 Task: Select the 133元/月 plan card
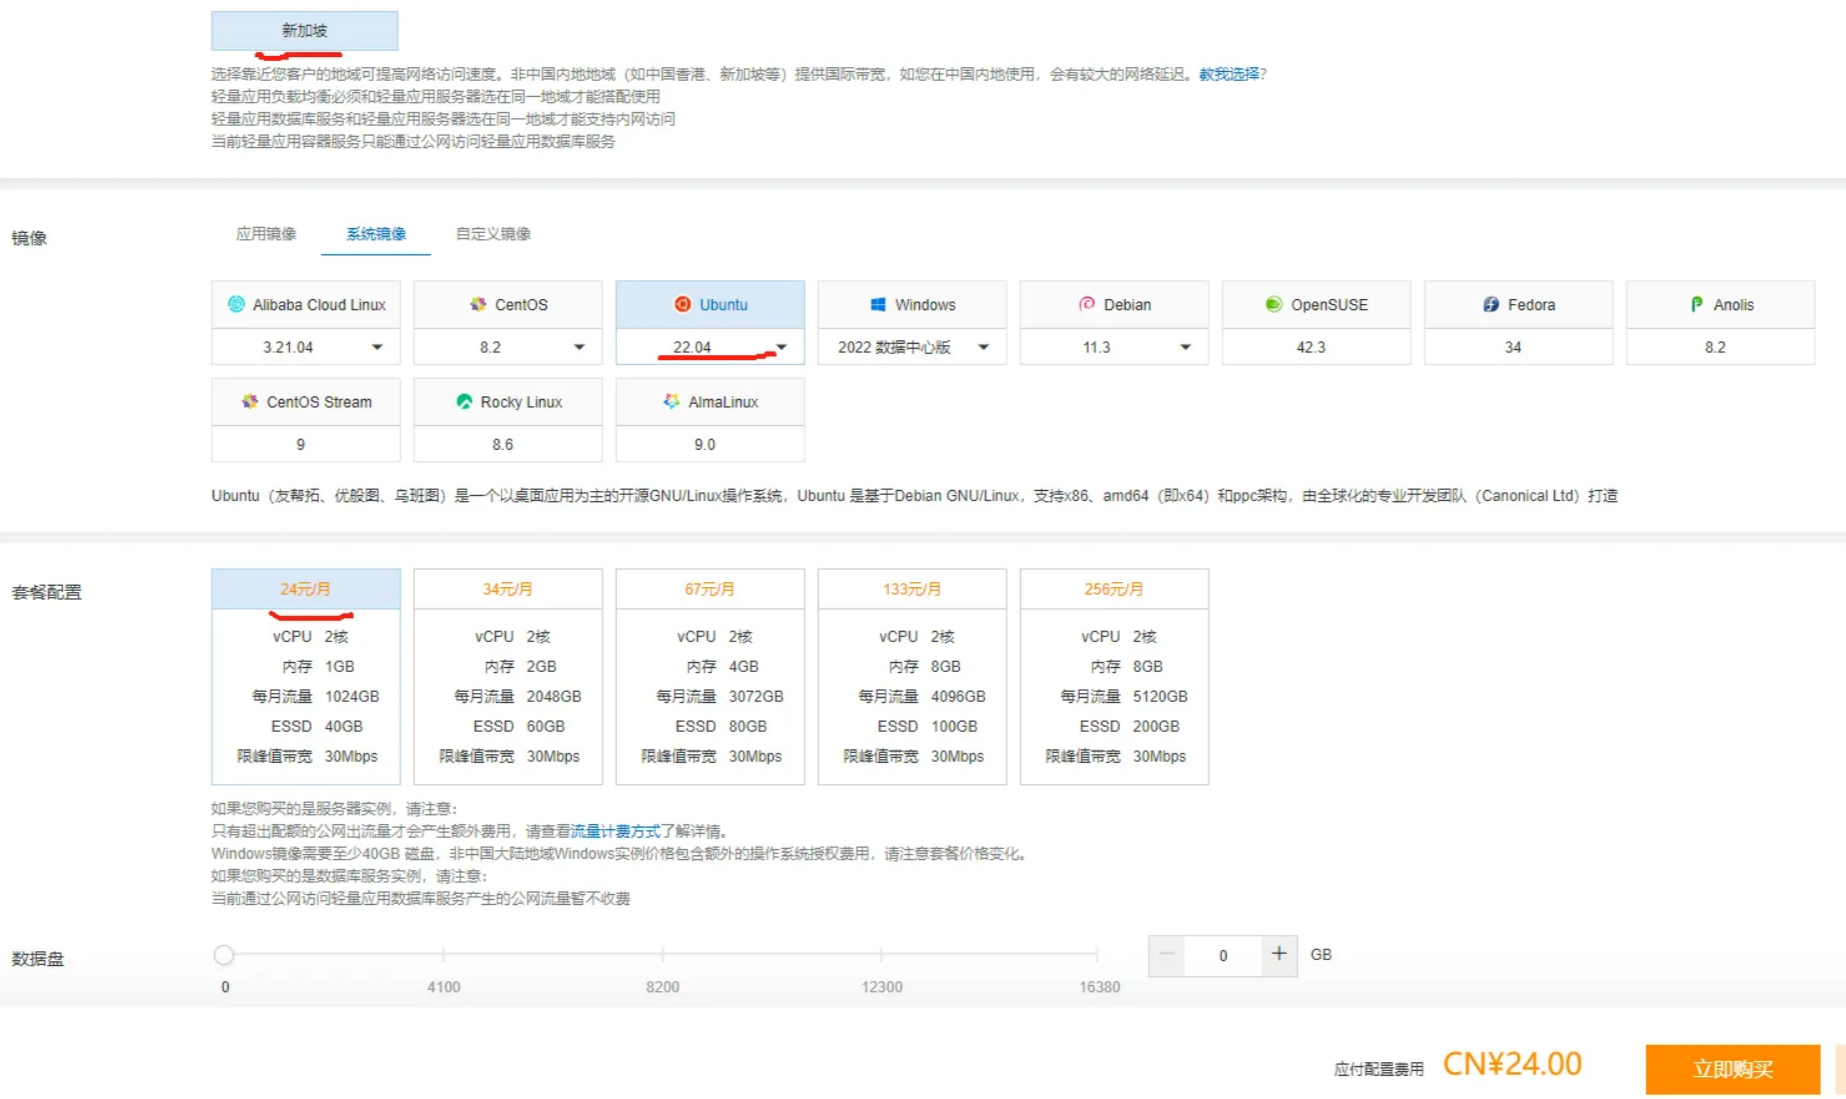point(912,676)
